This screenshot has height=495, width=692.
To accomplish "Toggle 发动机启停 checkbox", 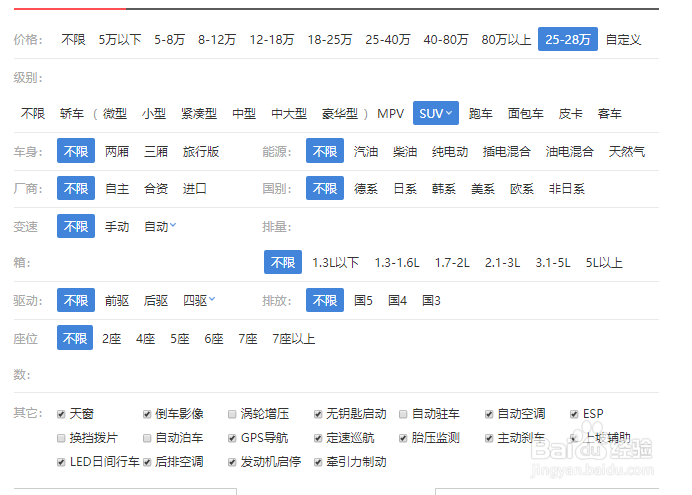I will click(x=232, y=462).
